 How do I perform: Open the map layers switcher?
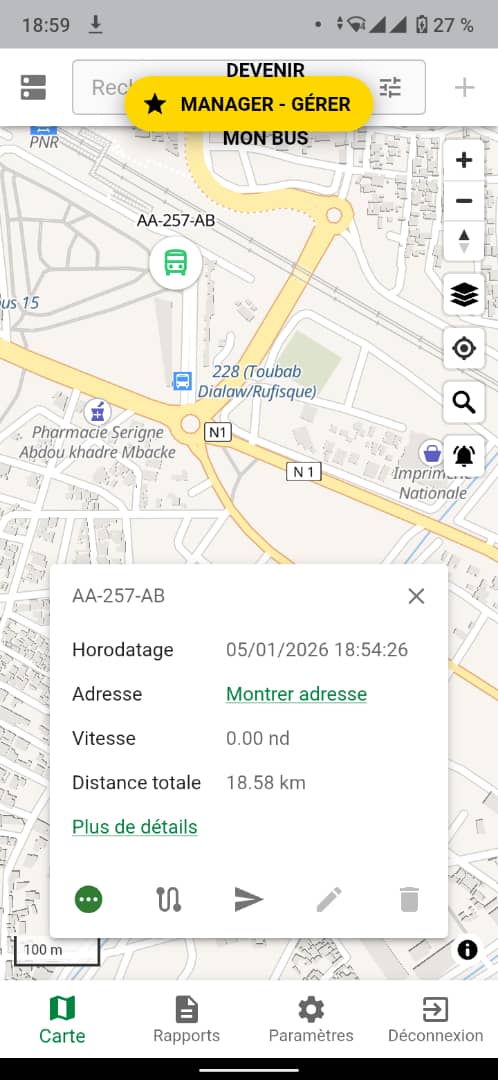point(464,295)
